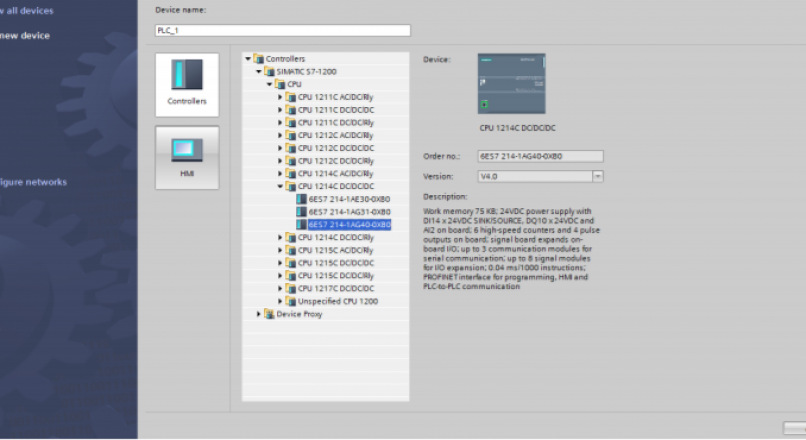Click the Controllers folder icon in tree

(259, 59)
